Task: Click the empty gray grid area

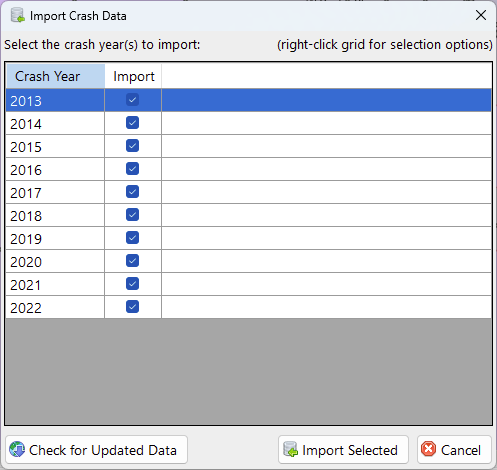Action: point(248,371)
